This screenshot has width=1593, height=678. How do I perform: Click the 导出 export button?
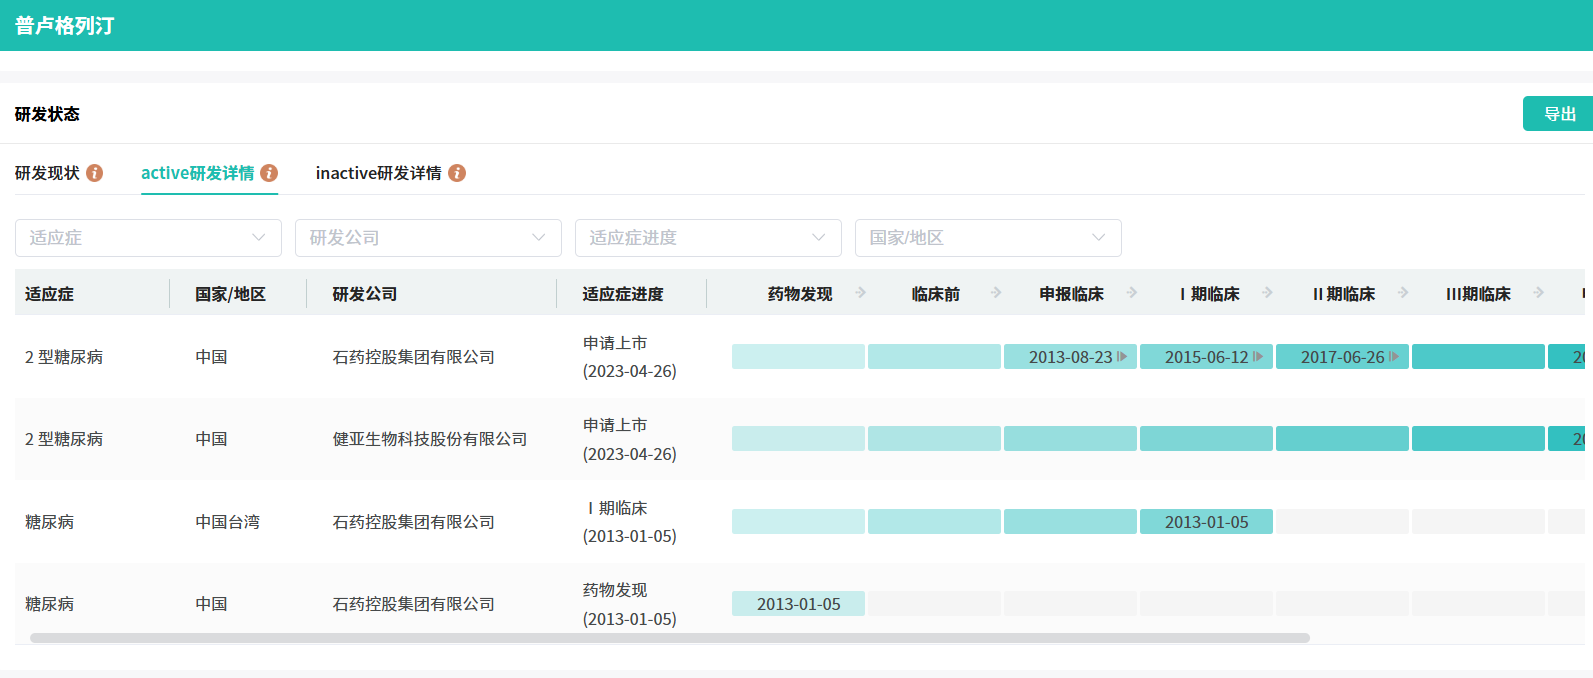click(1558, 114)
